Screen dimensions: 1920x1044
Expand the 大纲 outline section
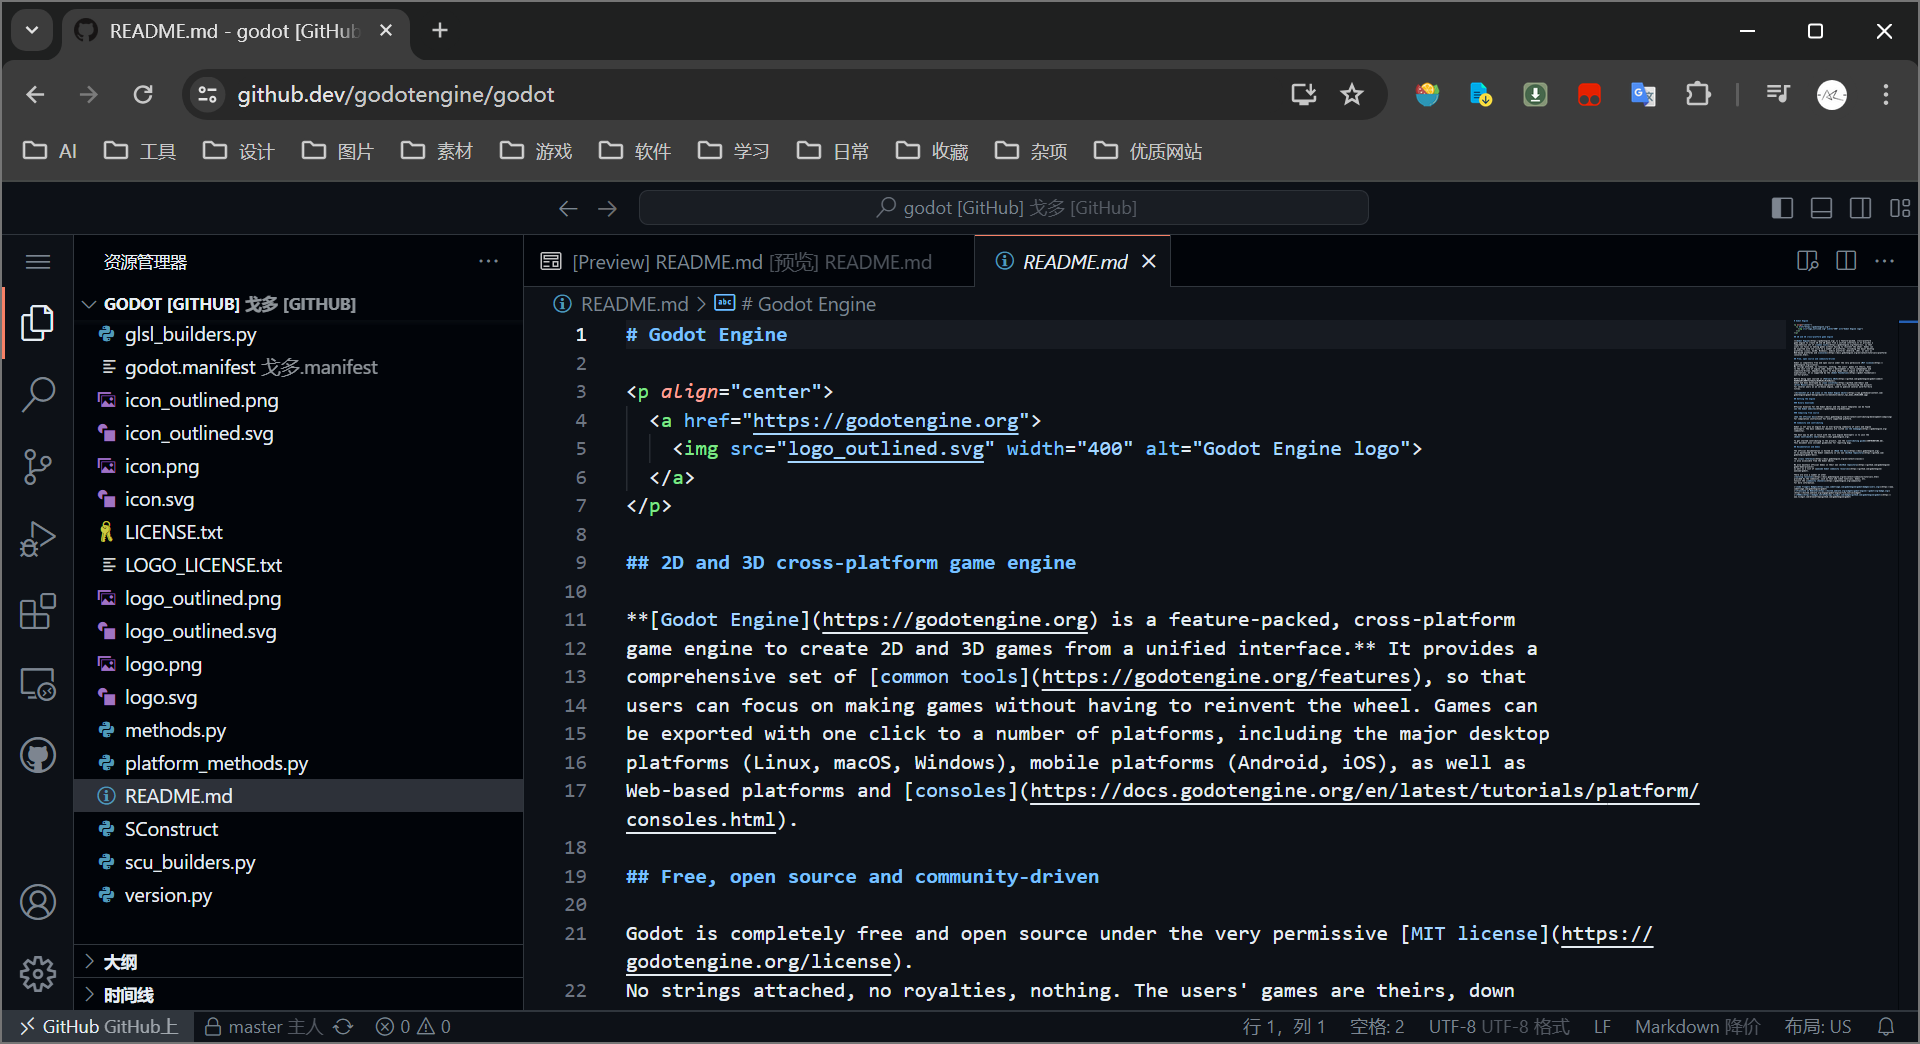(300, 962)
